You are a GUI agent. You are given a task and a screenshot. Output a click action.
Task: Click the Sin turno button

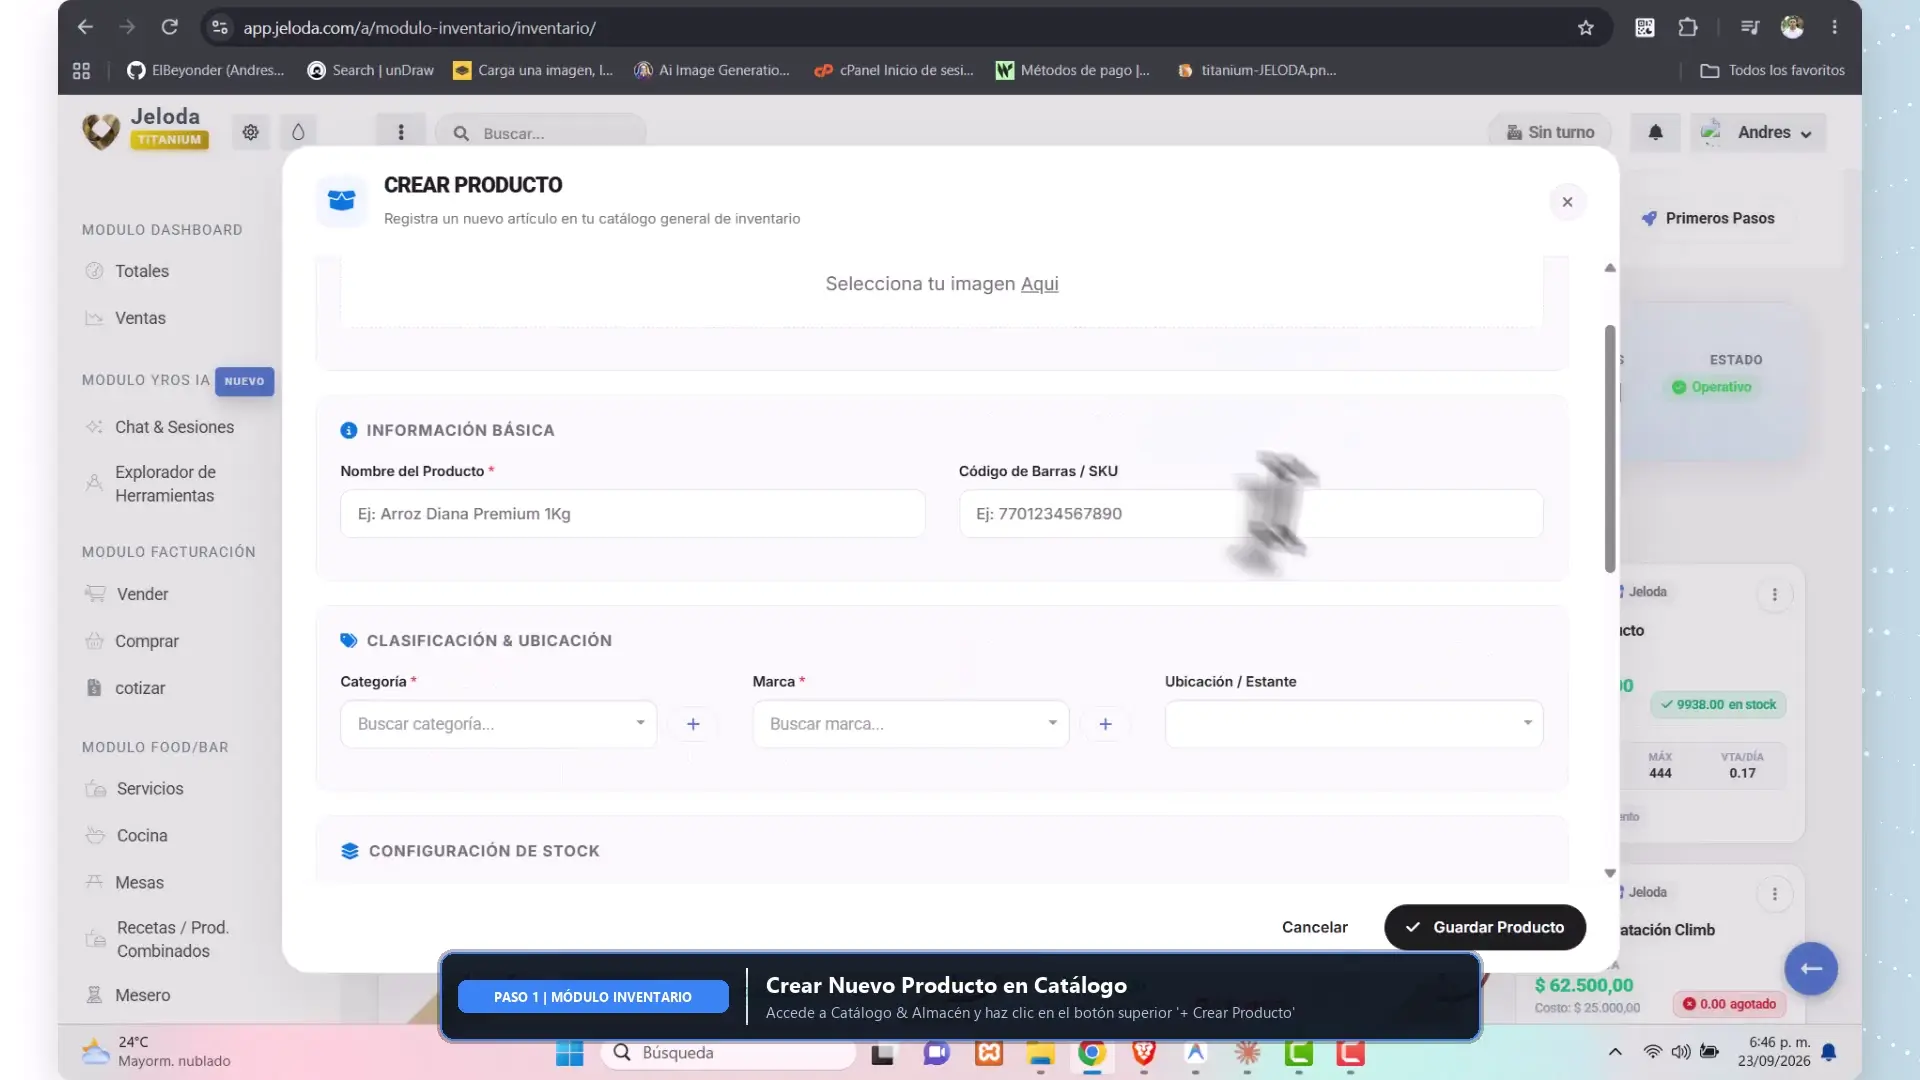pyautogui.click(x=1551, y=132)
